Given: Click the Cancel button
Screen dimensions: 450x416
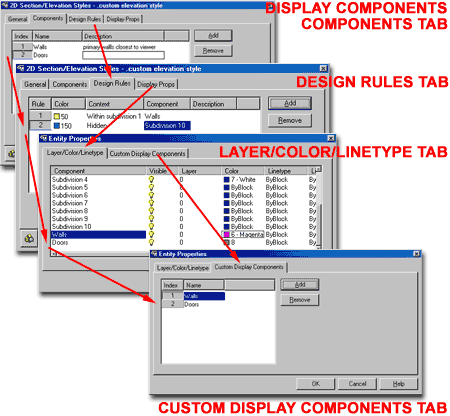Looking at the screenshot, I should (357, 384).
